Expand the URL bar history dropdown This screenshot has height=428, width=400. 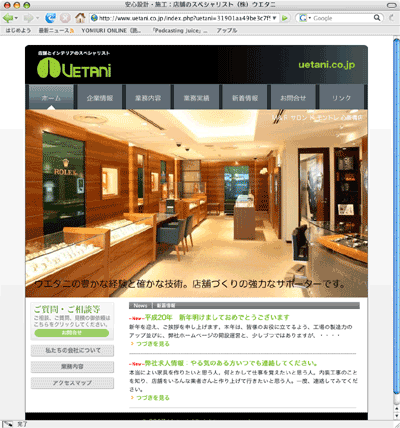coord(274,18)
